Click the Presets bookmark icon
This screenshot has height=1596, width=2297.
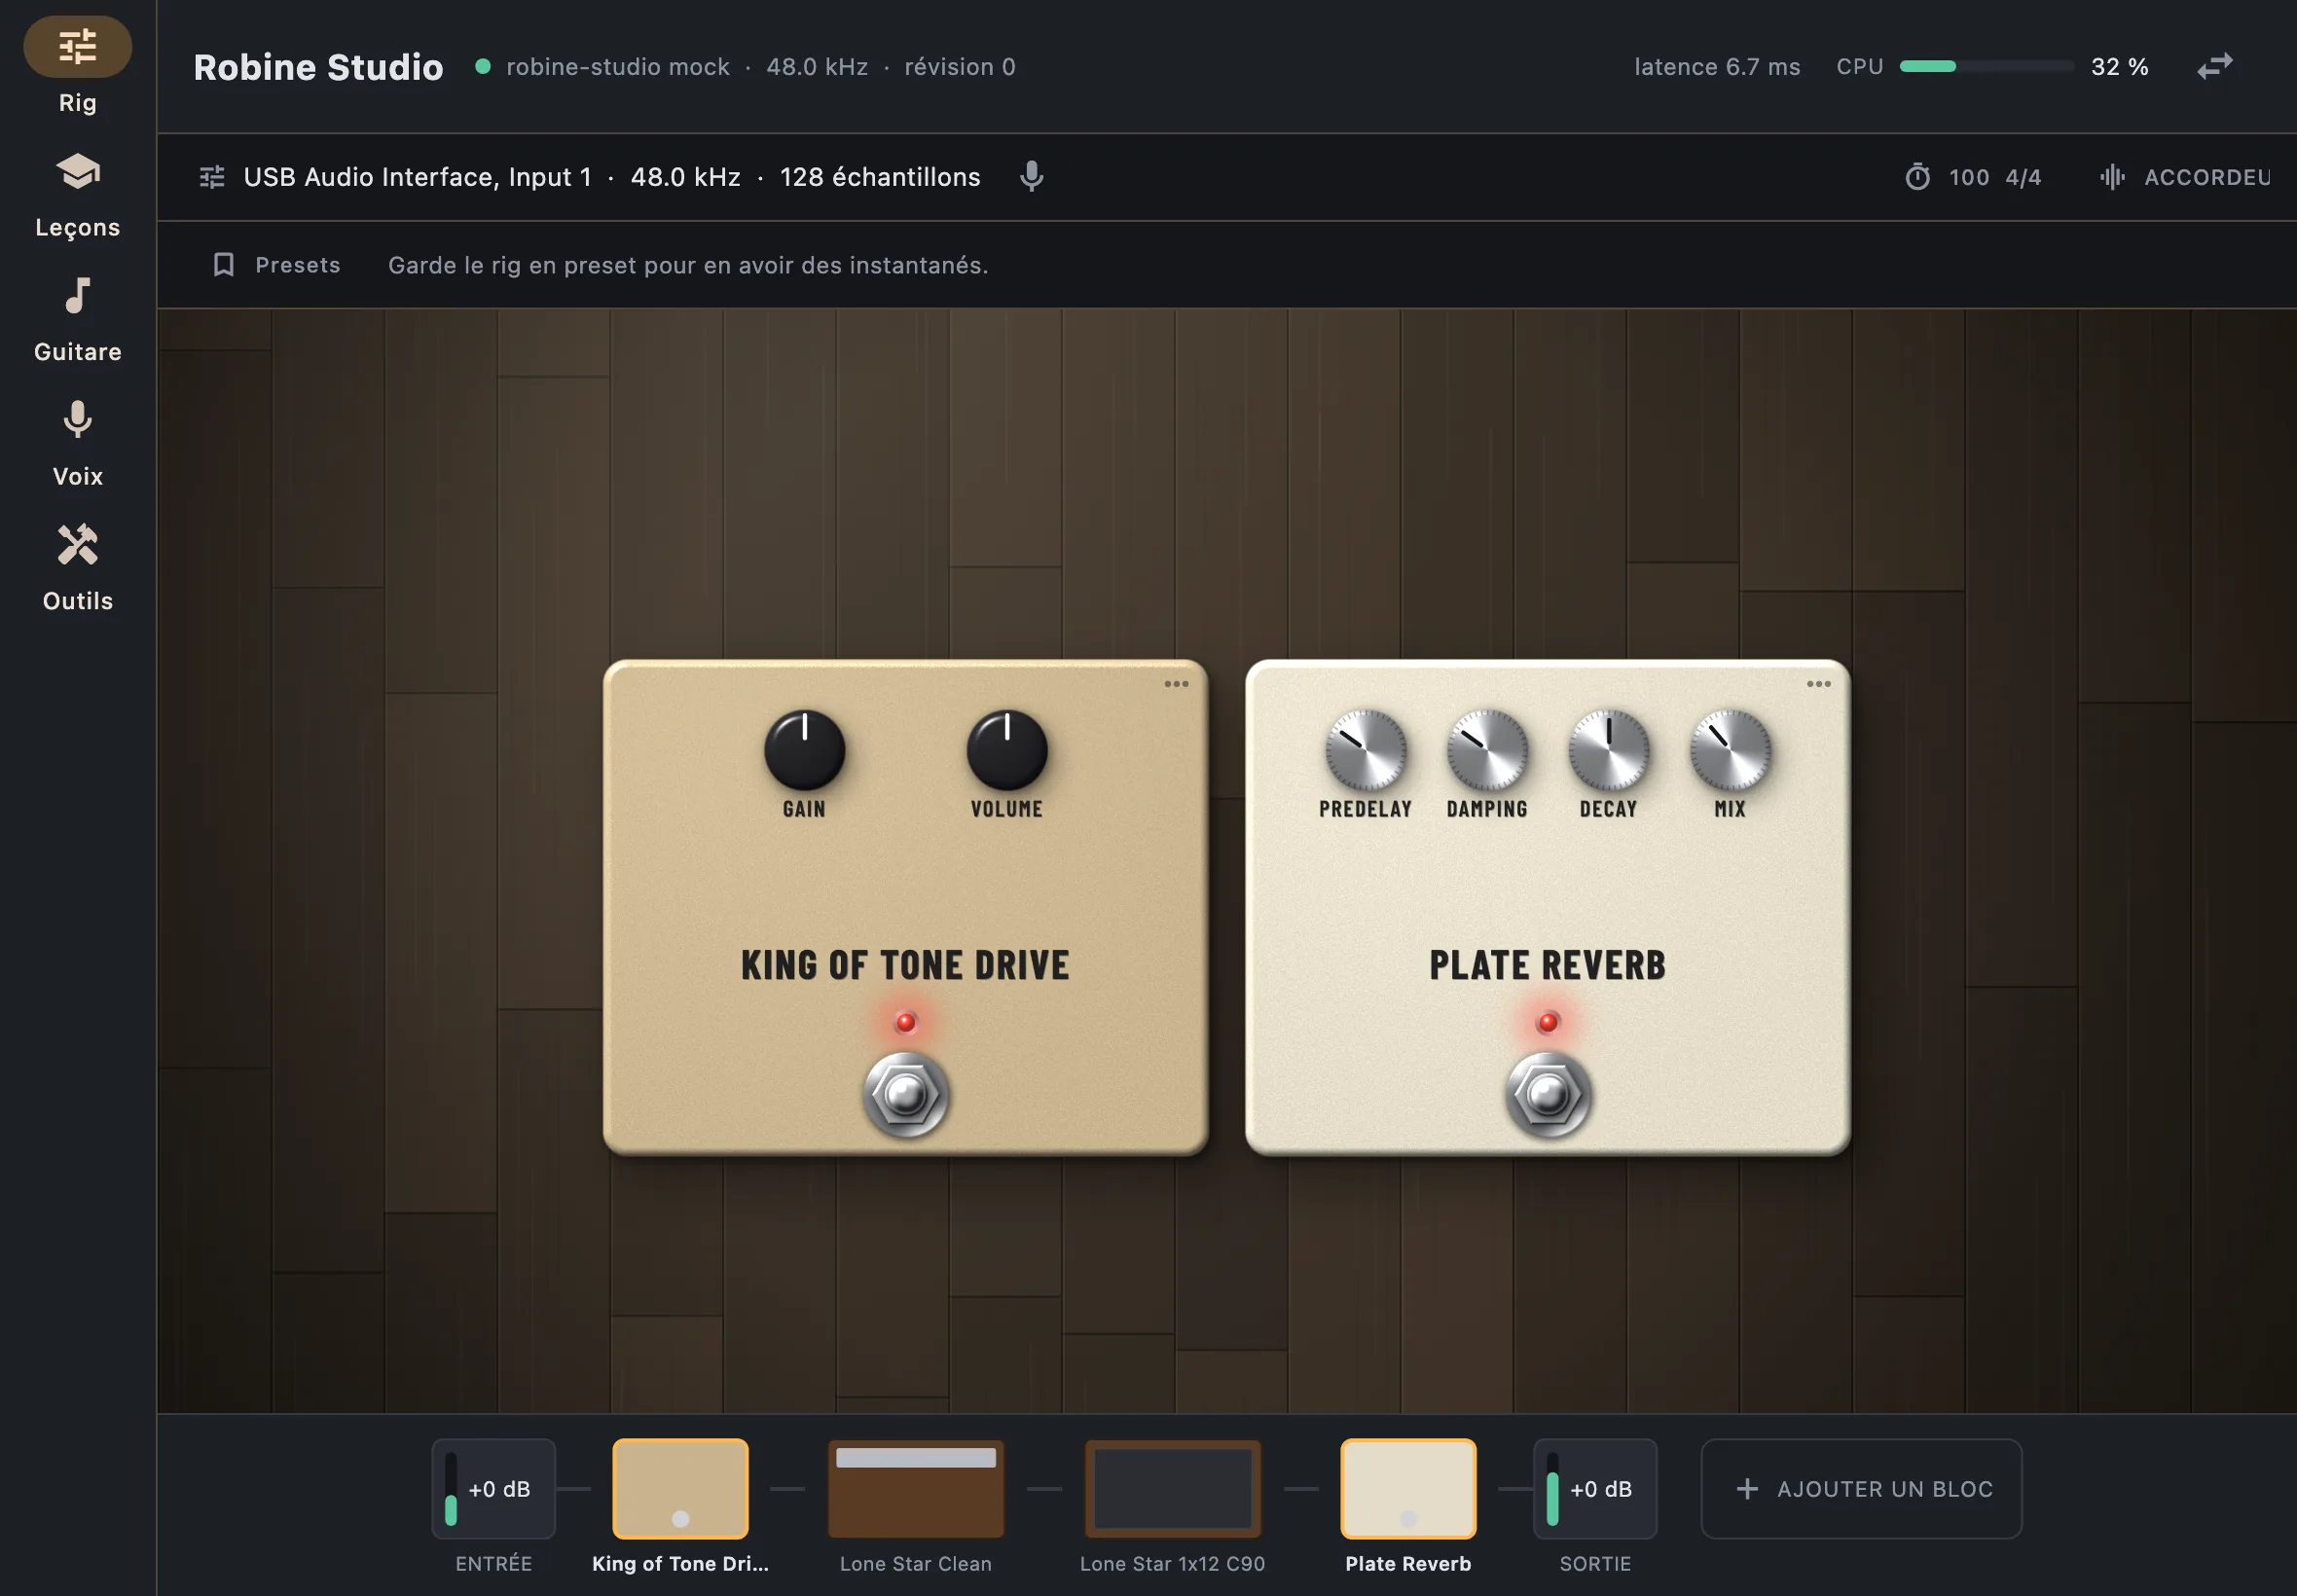tap(224, 265)
